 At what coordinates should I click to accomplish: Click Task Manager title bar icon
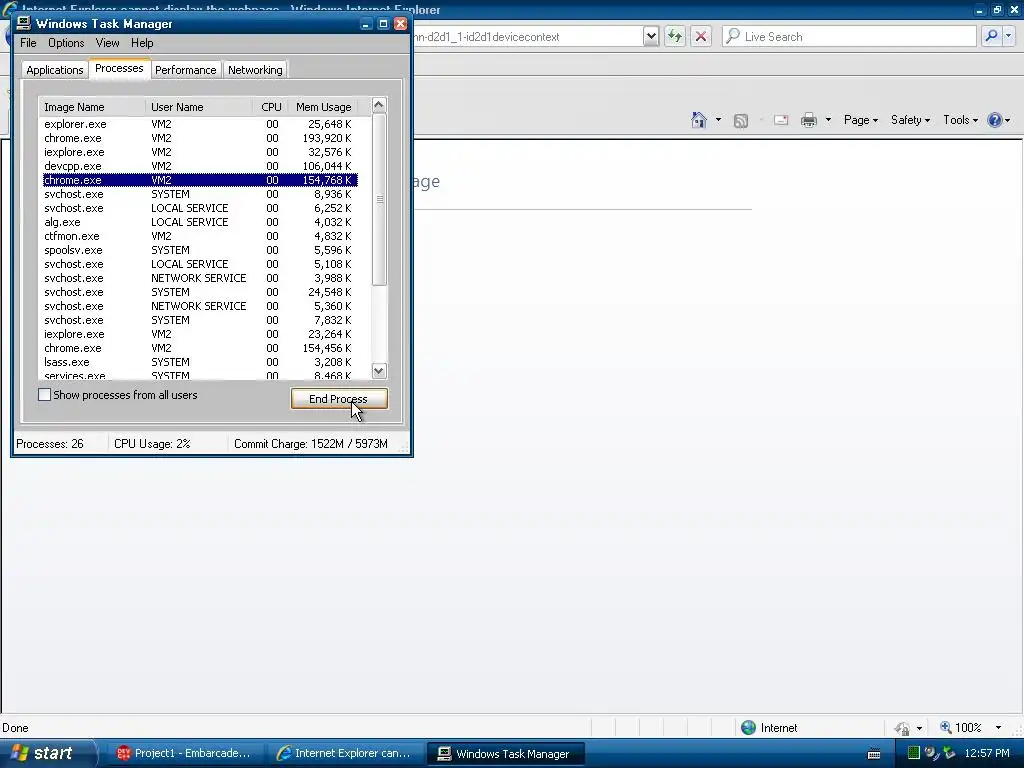[24, 24]
